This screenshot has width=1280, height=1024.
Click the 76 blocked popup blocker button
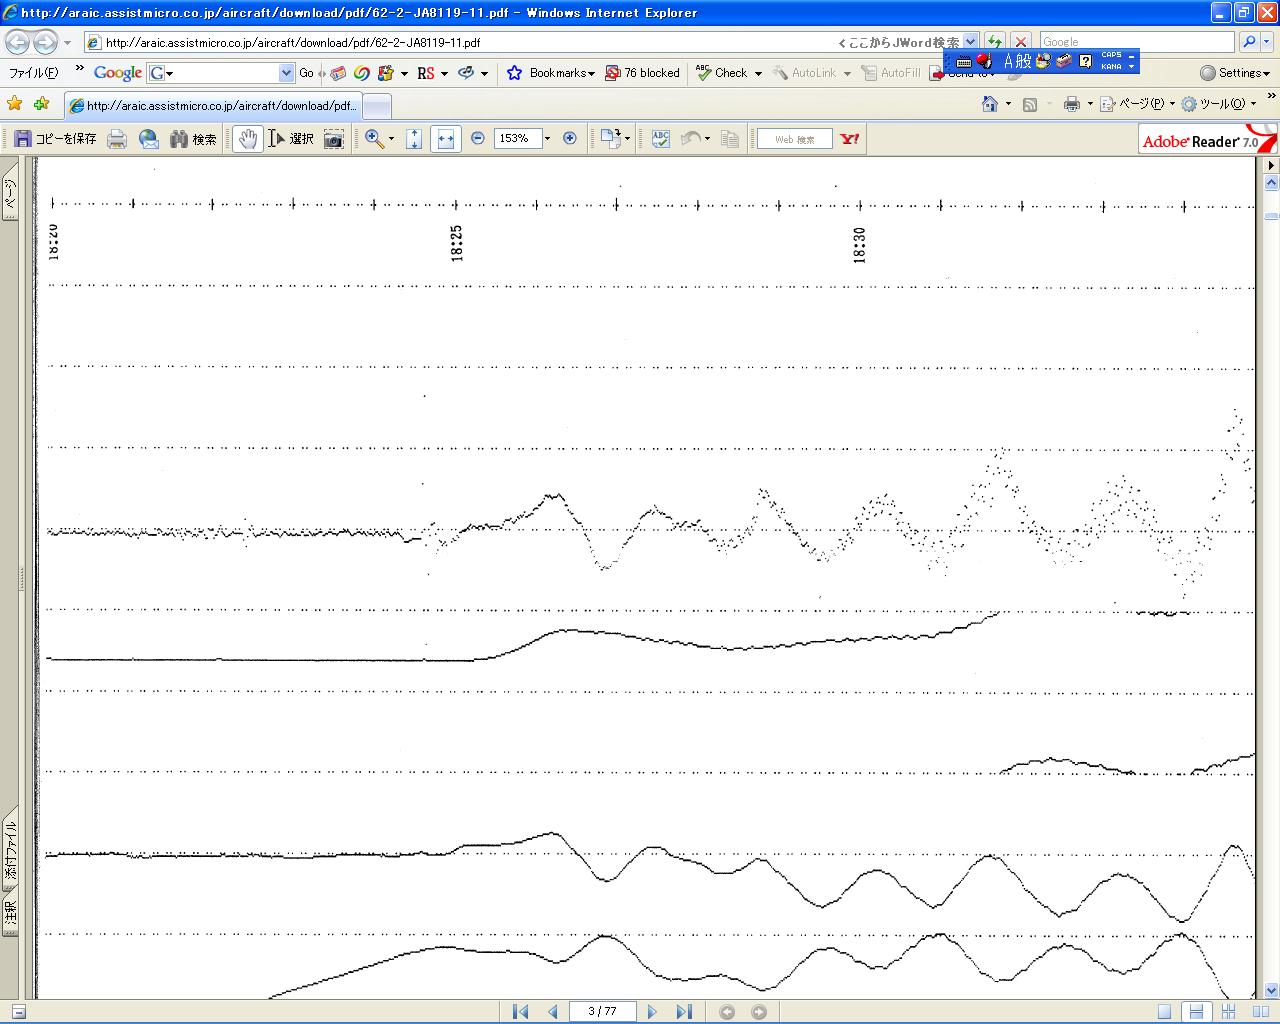click(x=642, y=73)
